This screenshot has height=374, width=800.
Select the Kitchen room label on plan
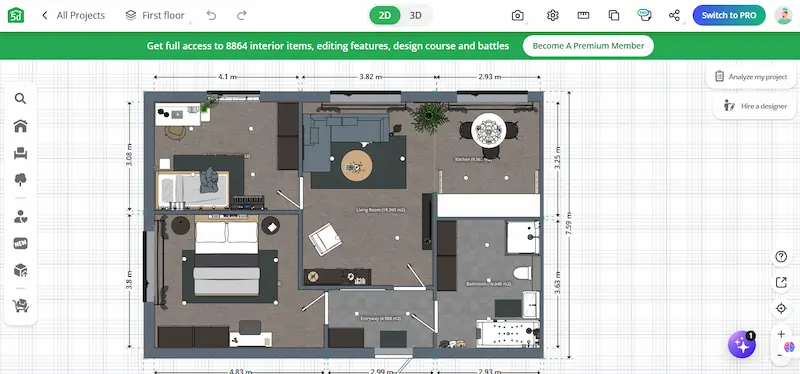point(474,160)
